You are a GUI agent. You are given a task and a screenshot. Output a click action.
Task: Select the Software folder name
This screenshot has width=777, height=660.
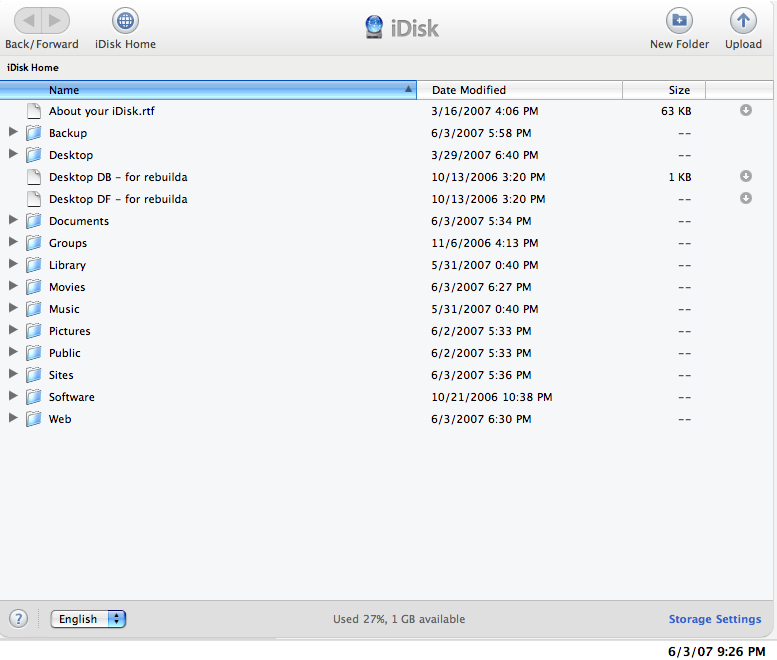tap(71, 397)
